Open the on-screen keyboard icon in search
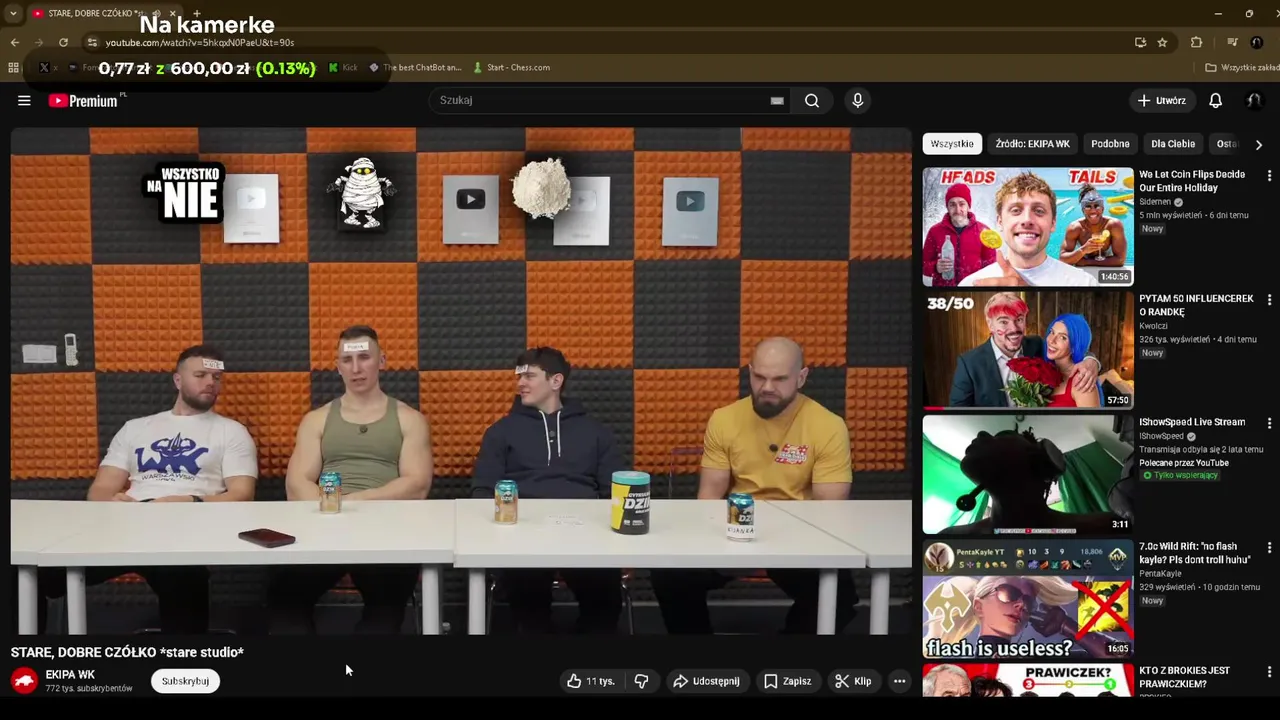Viewport: 1280px width, 720px height. coord(777,100)
